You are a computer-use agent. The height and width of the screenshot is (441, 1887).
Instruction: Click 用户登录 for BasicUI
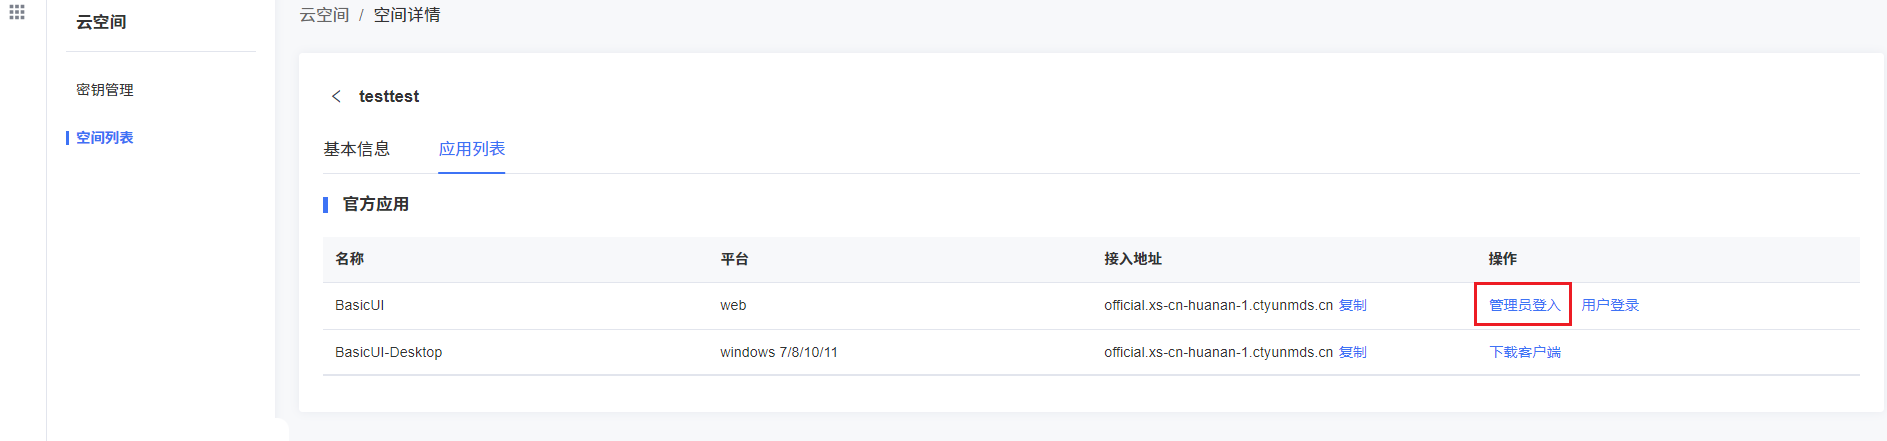point(1610,305)
